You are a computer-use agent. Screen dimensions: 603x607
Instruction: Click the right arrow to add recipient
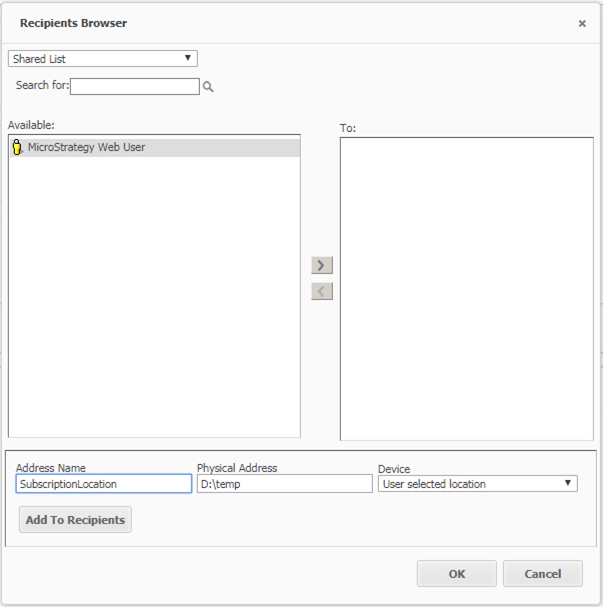321,265
